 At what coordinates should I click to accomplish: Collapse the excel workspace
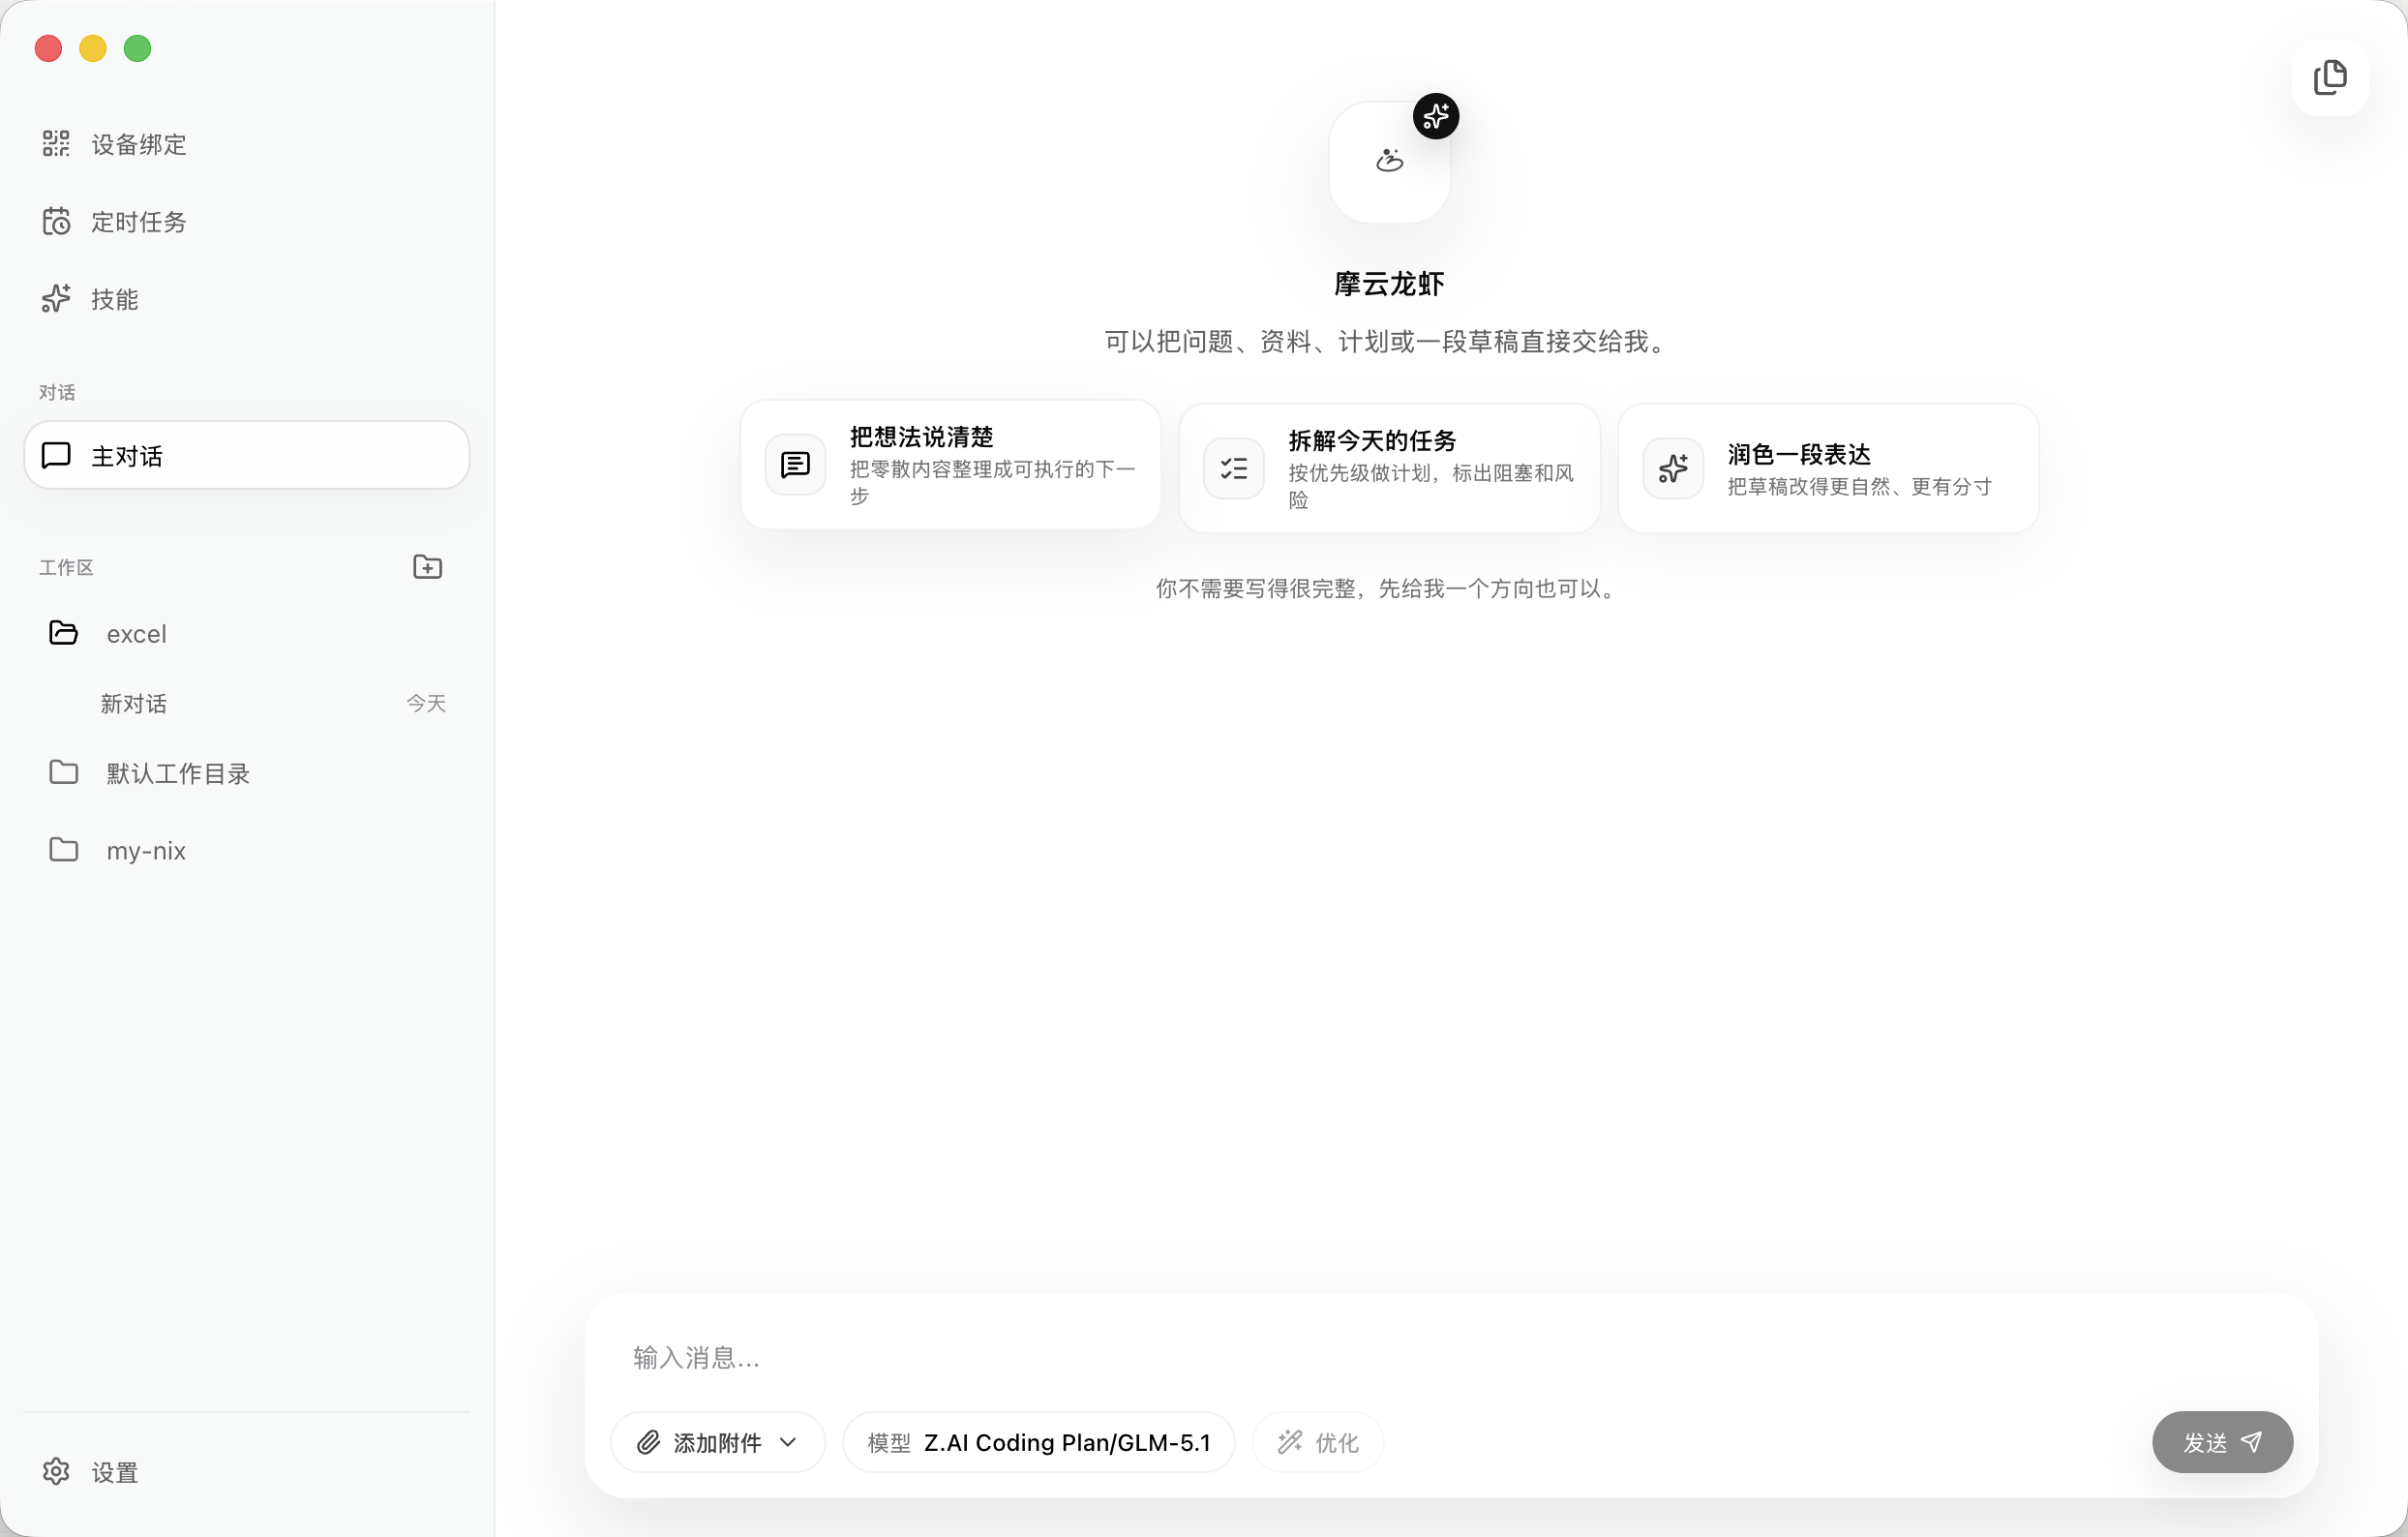[247, 633]
